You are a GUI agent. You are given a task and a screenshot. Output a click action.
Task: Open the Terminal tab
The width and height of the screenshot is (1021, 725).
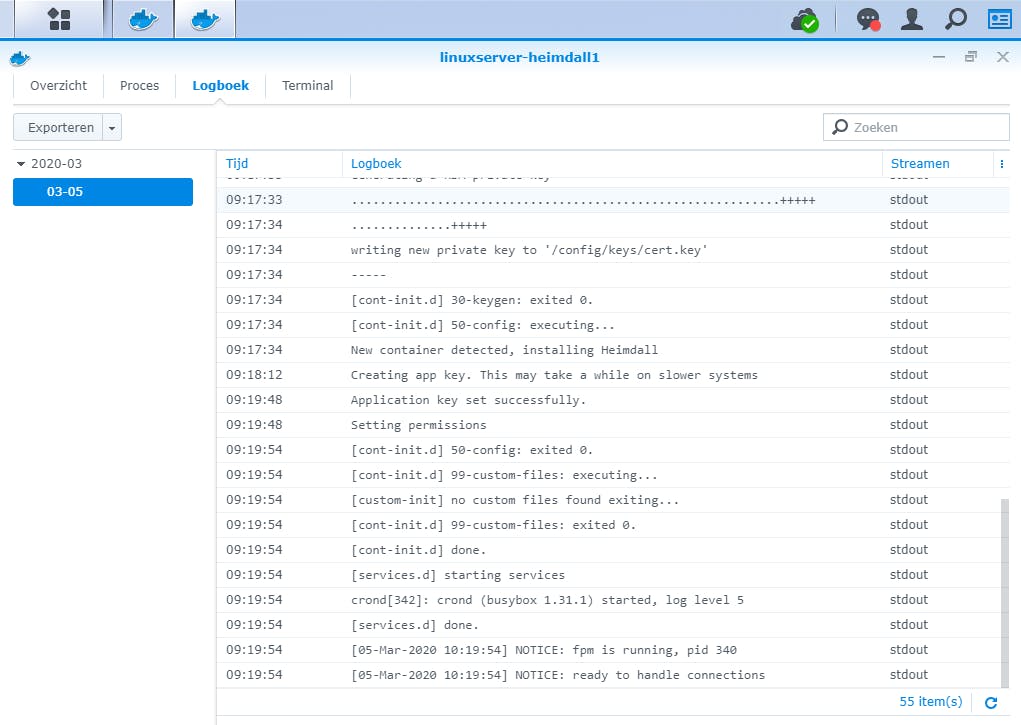[307, 85]
